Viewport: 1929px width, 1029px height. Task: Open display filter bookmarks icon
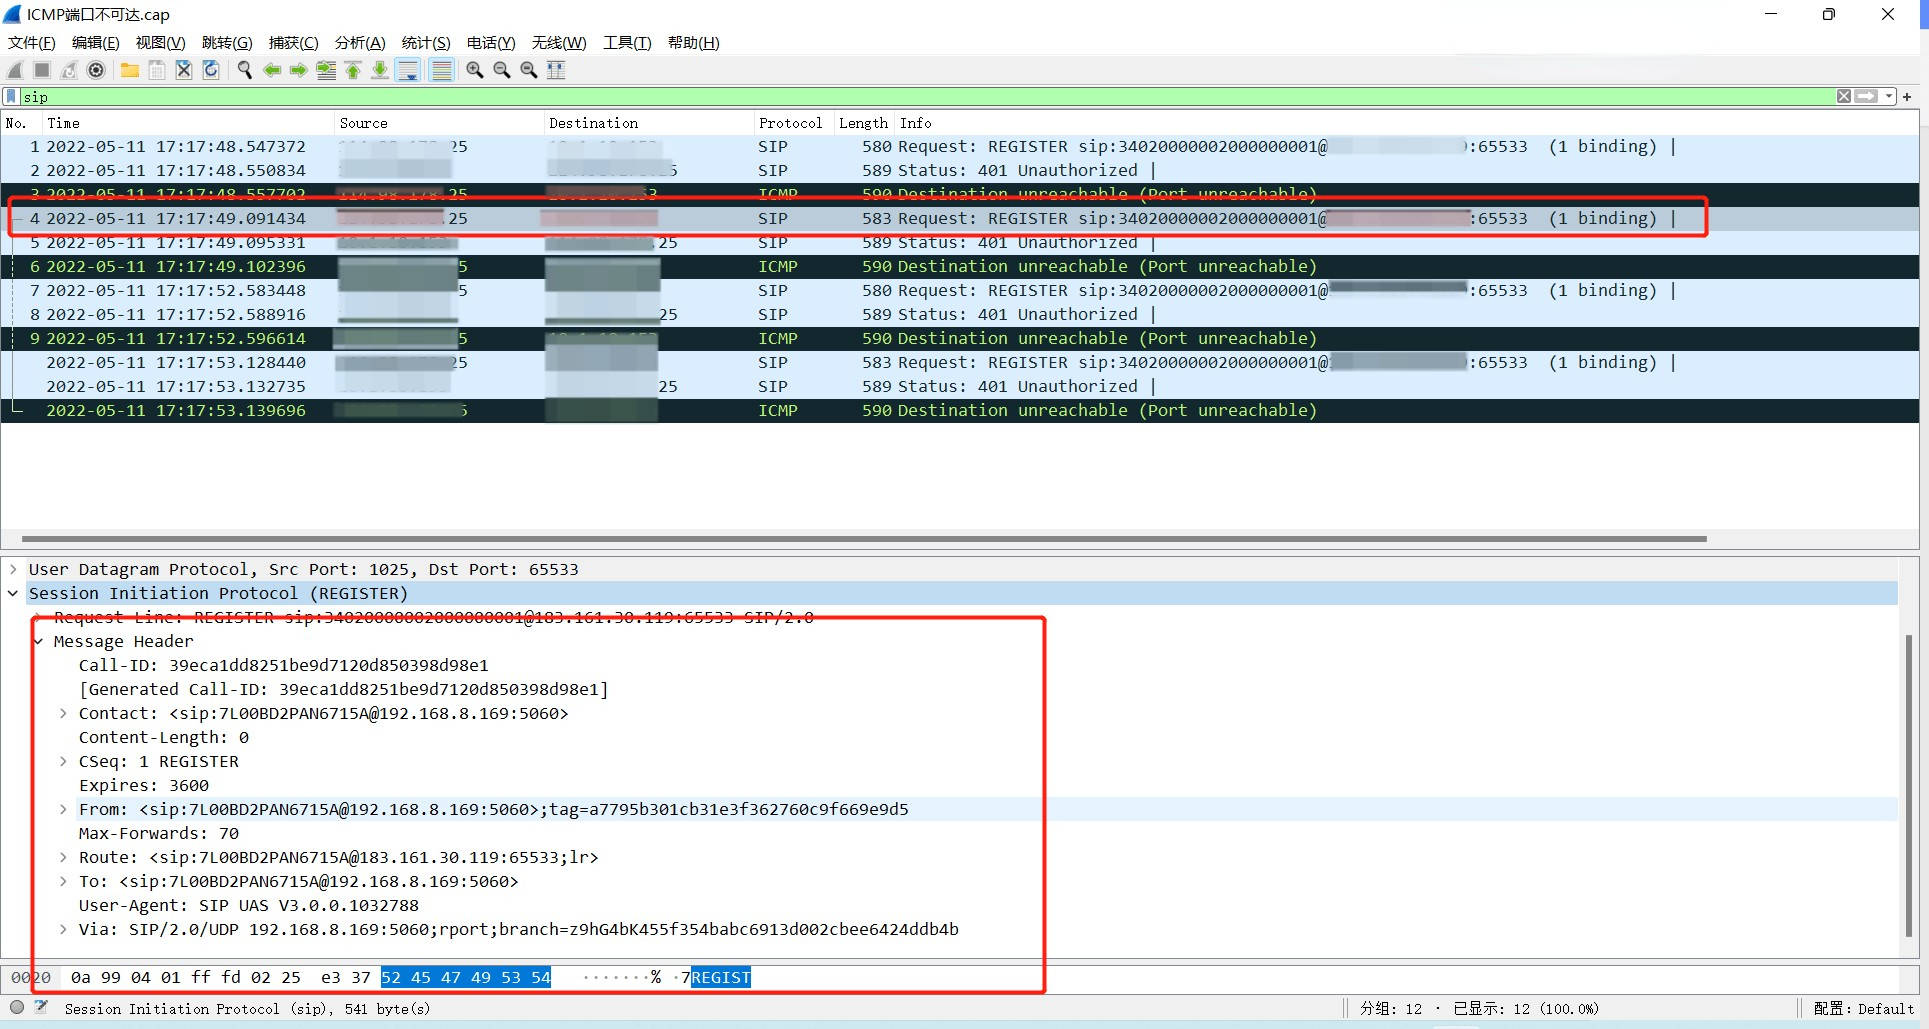pos(11,96)
